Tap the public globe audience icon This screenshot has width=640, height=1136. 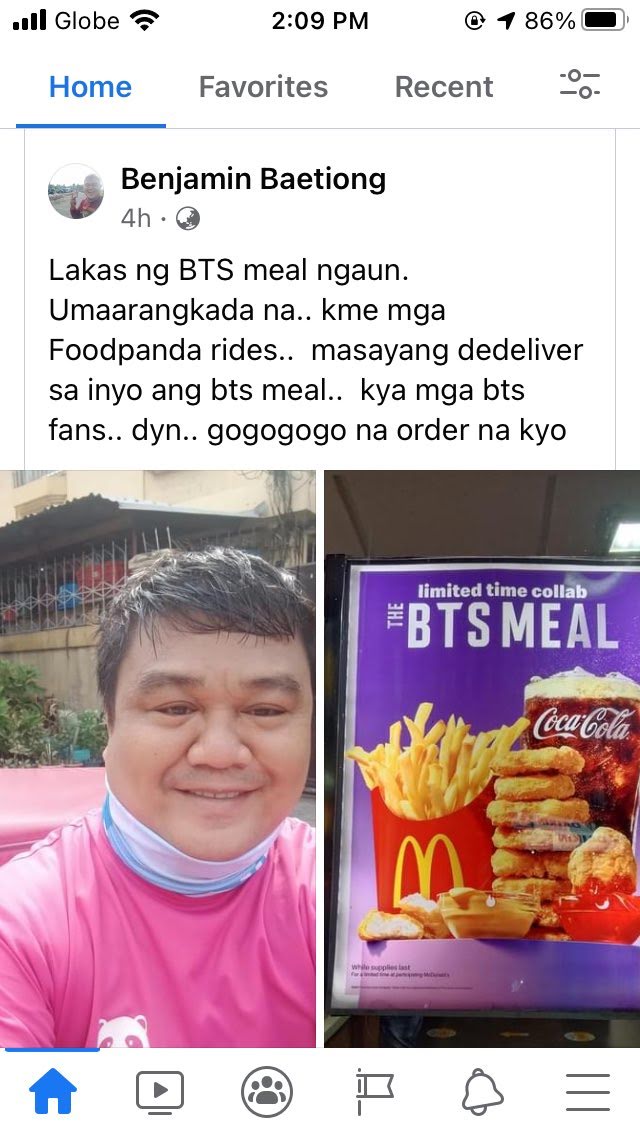pyautogui.click(x=188, y=218)
